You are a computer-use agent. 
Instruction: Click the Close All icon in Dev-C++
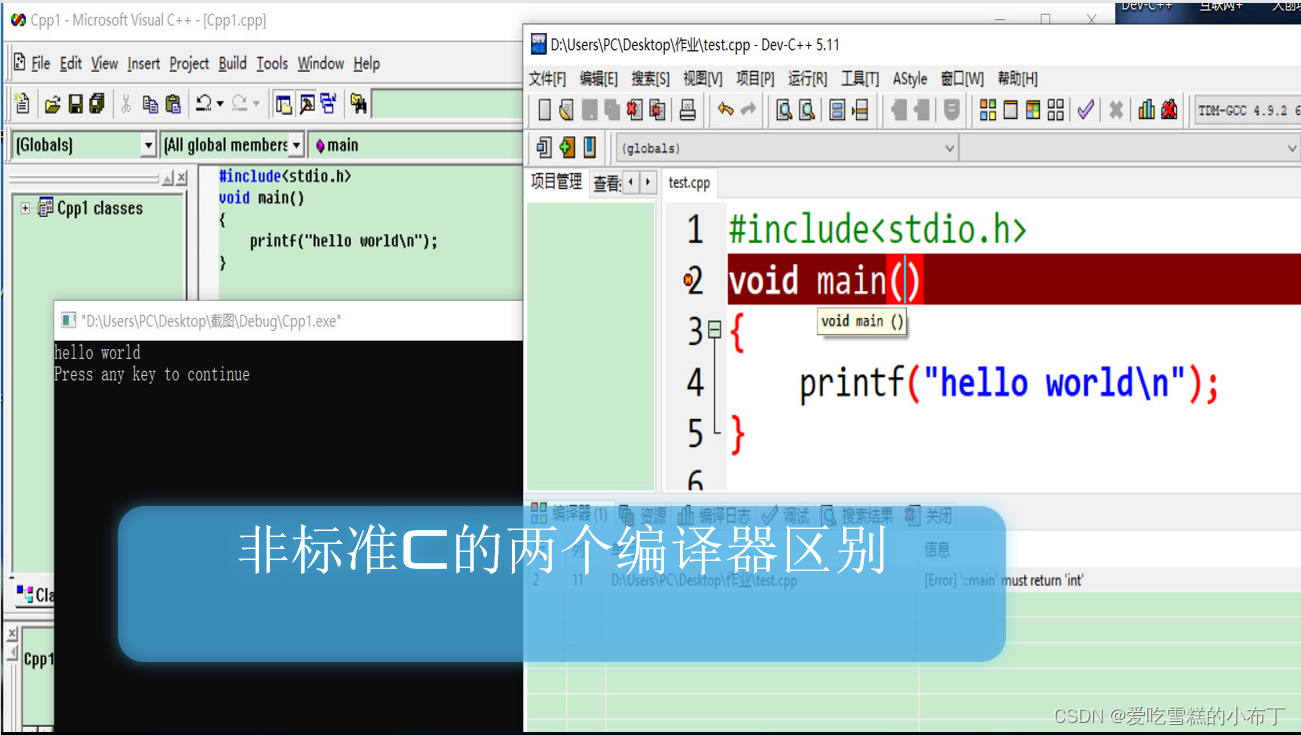pyautogui.click(x=657, y=110)
